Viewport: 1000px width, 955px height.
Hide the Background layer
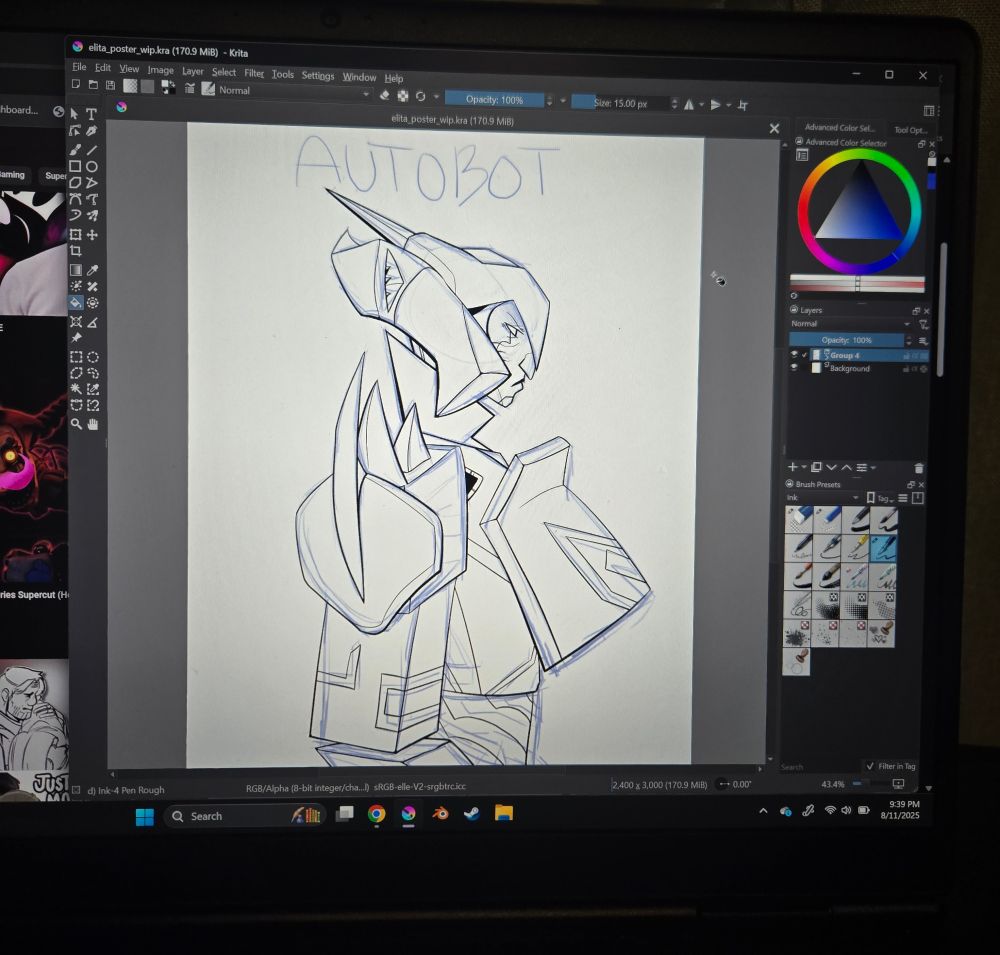(794, 368)
